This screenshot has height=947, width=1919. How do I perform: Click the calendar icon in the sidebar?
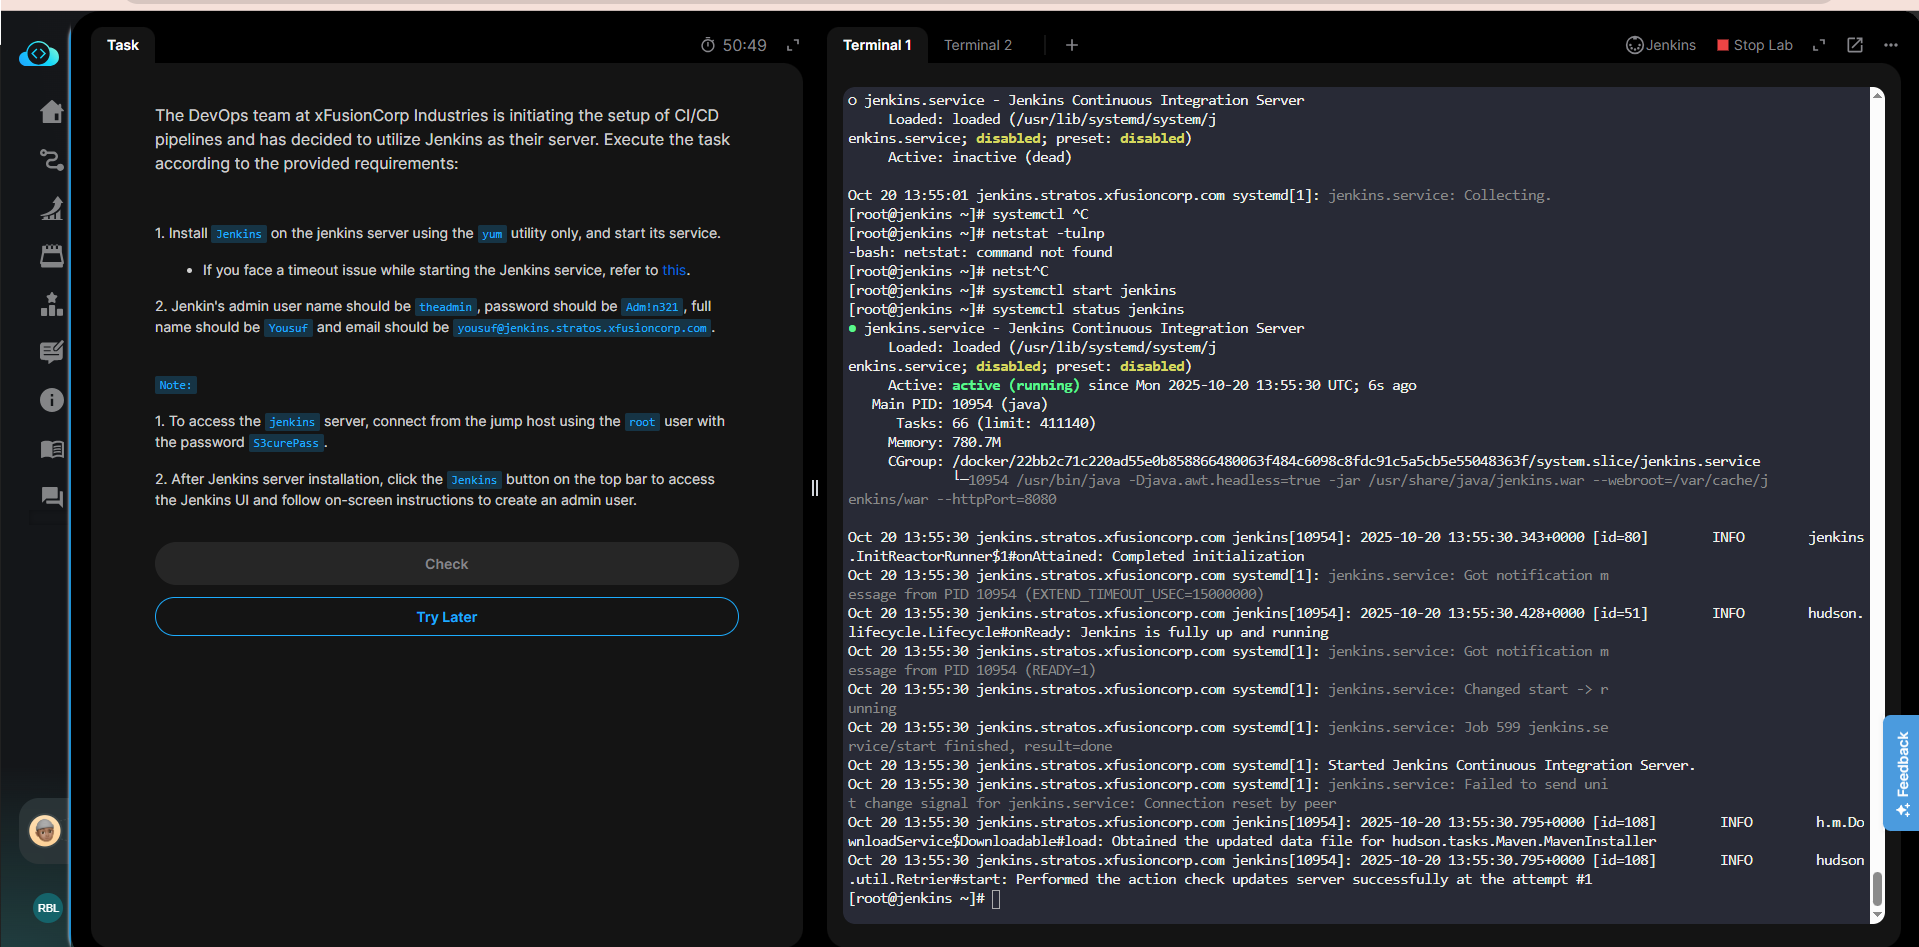(x=51, y=256)
